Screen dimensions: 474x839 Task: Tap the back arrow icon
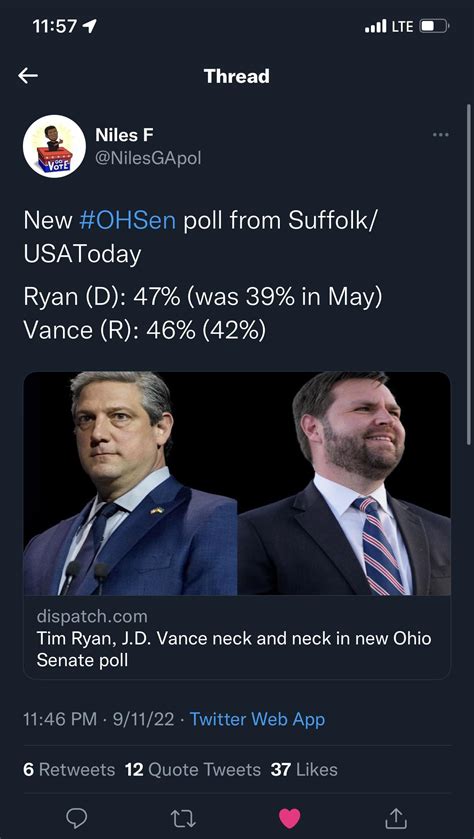28,76
